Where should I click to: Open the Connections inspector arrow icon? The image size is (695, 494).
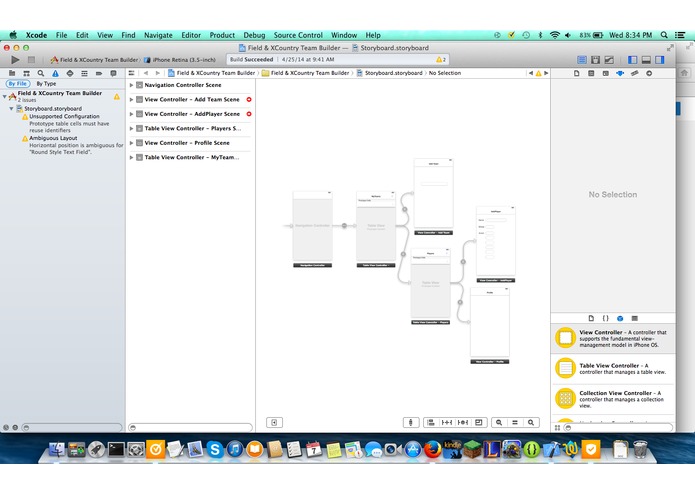click(649, 73)
